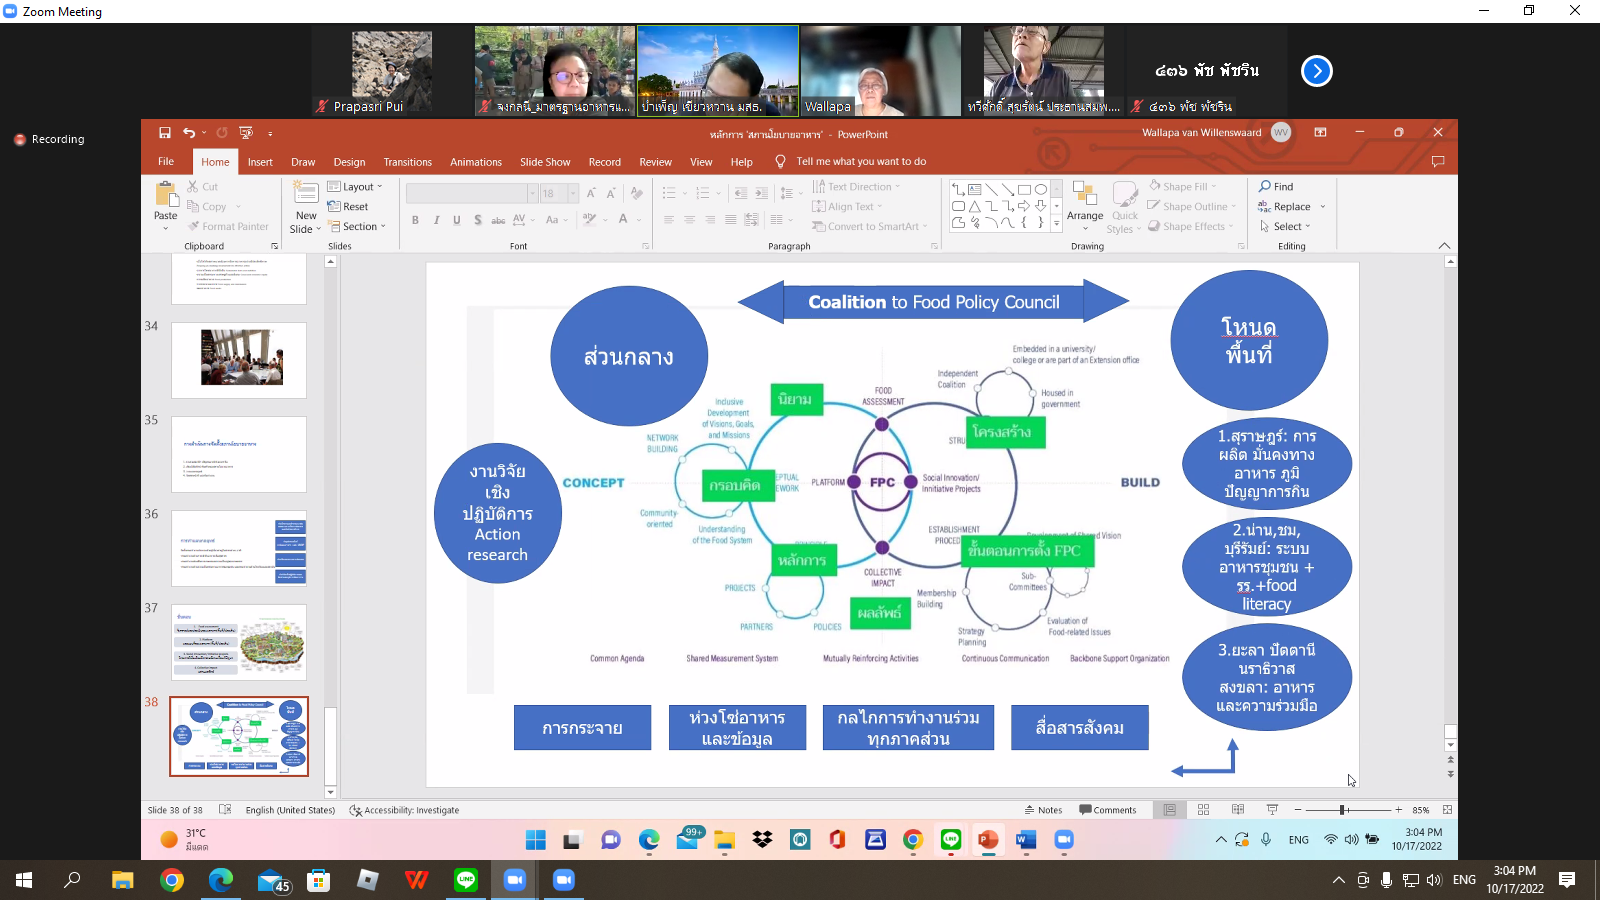Switch to the Transitions tab

408,161
